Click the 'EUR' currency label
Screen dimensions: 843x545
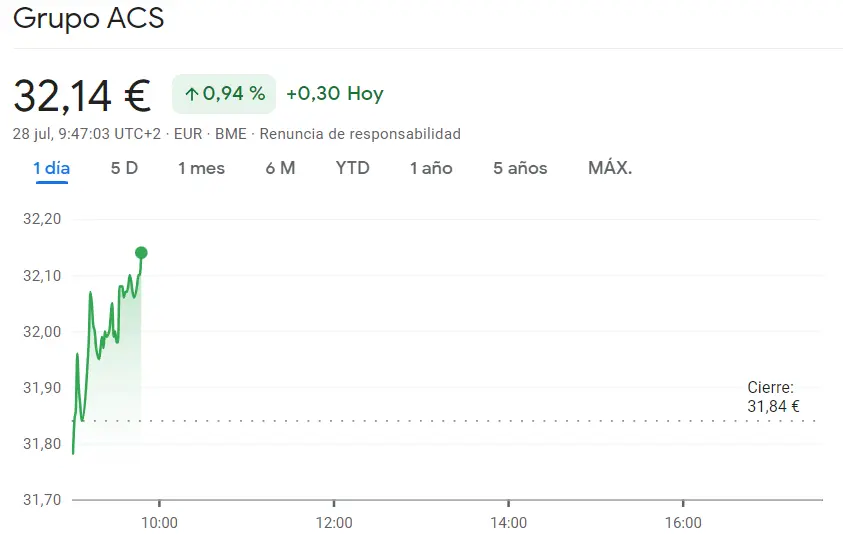188,134
